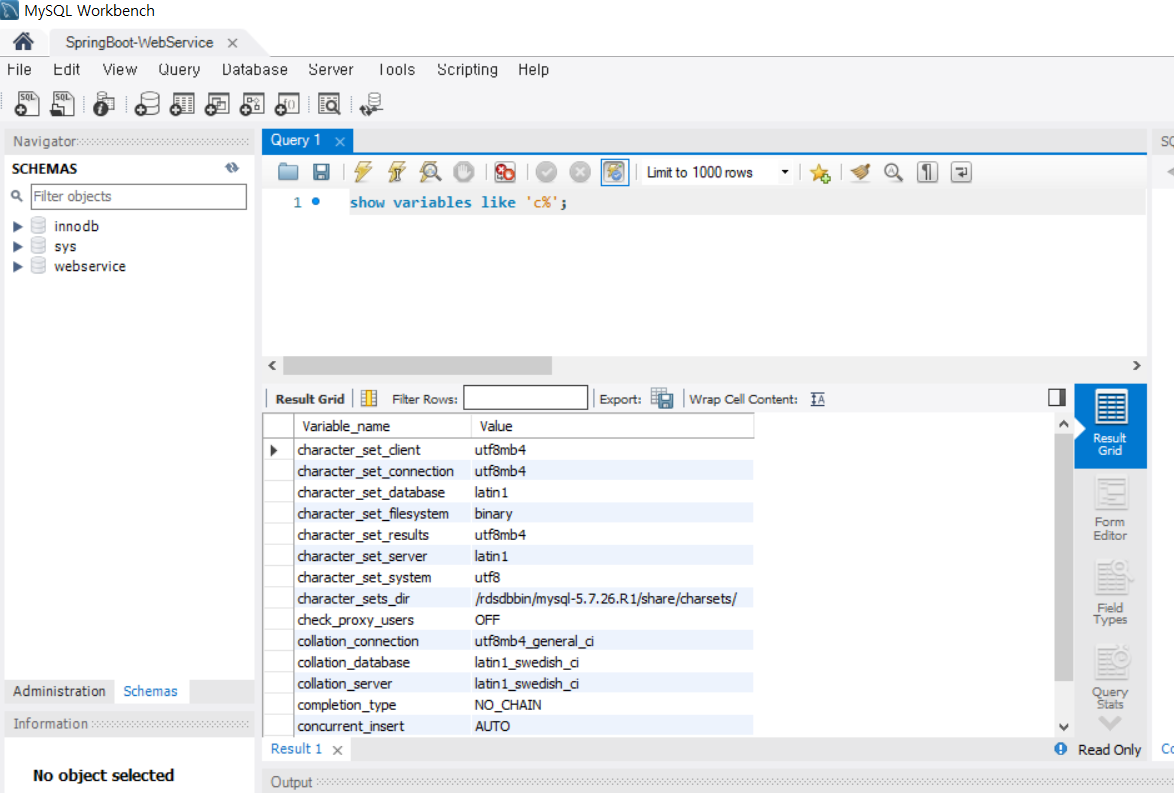1174x793 pixels.
Task: Search table data icon
Action: 329,103
